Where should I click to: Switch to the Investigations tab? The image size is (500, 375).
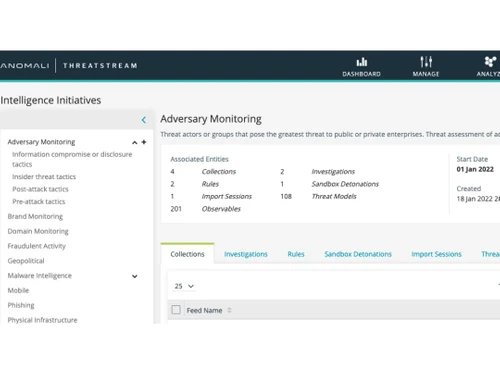246,254
